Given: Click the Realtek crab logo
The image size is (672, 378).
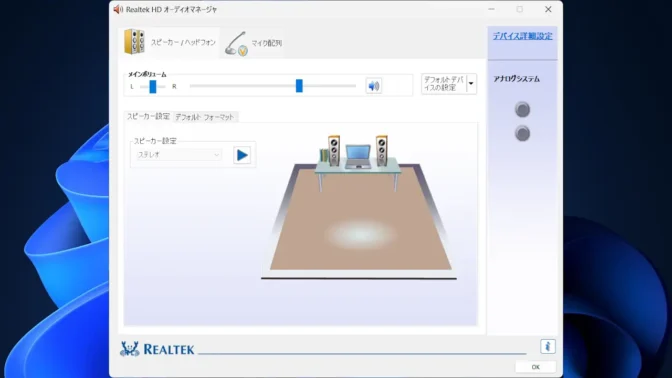Looking at the screenshot, I should pyautogui.click(x=129, y=349).
